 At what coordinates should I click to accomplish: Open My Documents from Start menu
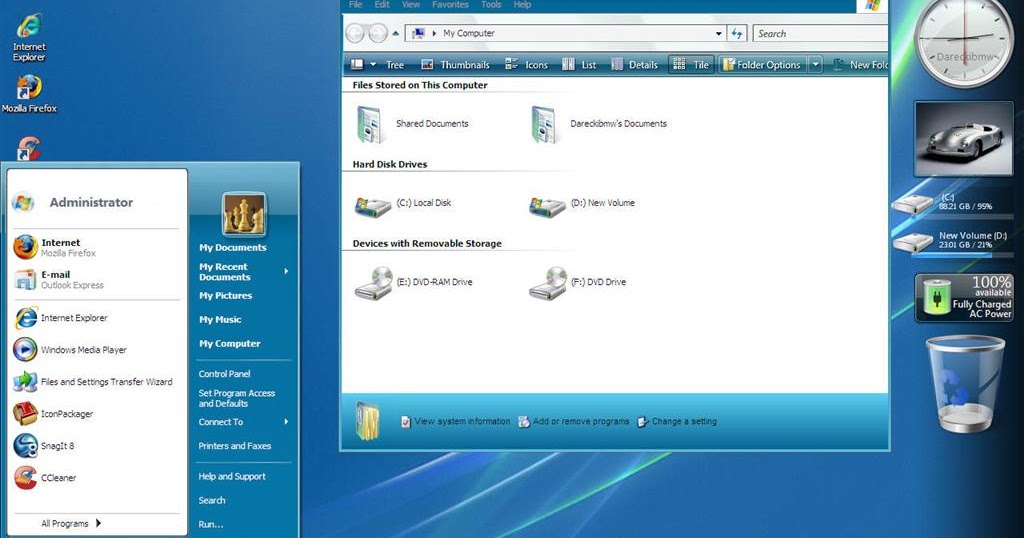tap(232, 247)
